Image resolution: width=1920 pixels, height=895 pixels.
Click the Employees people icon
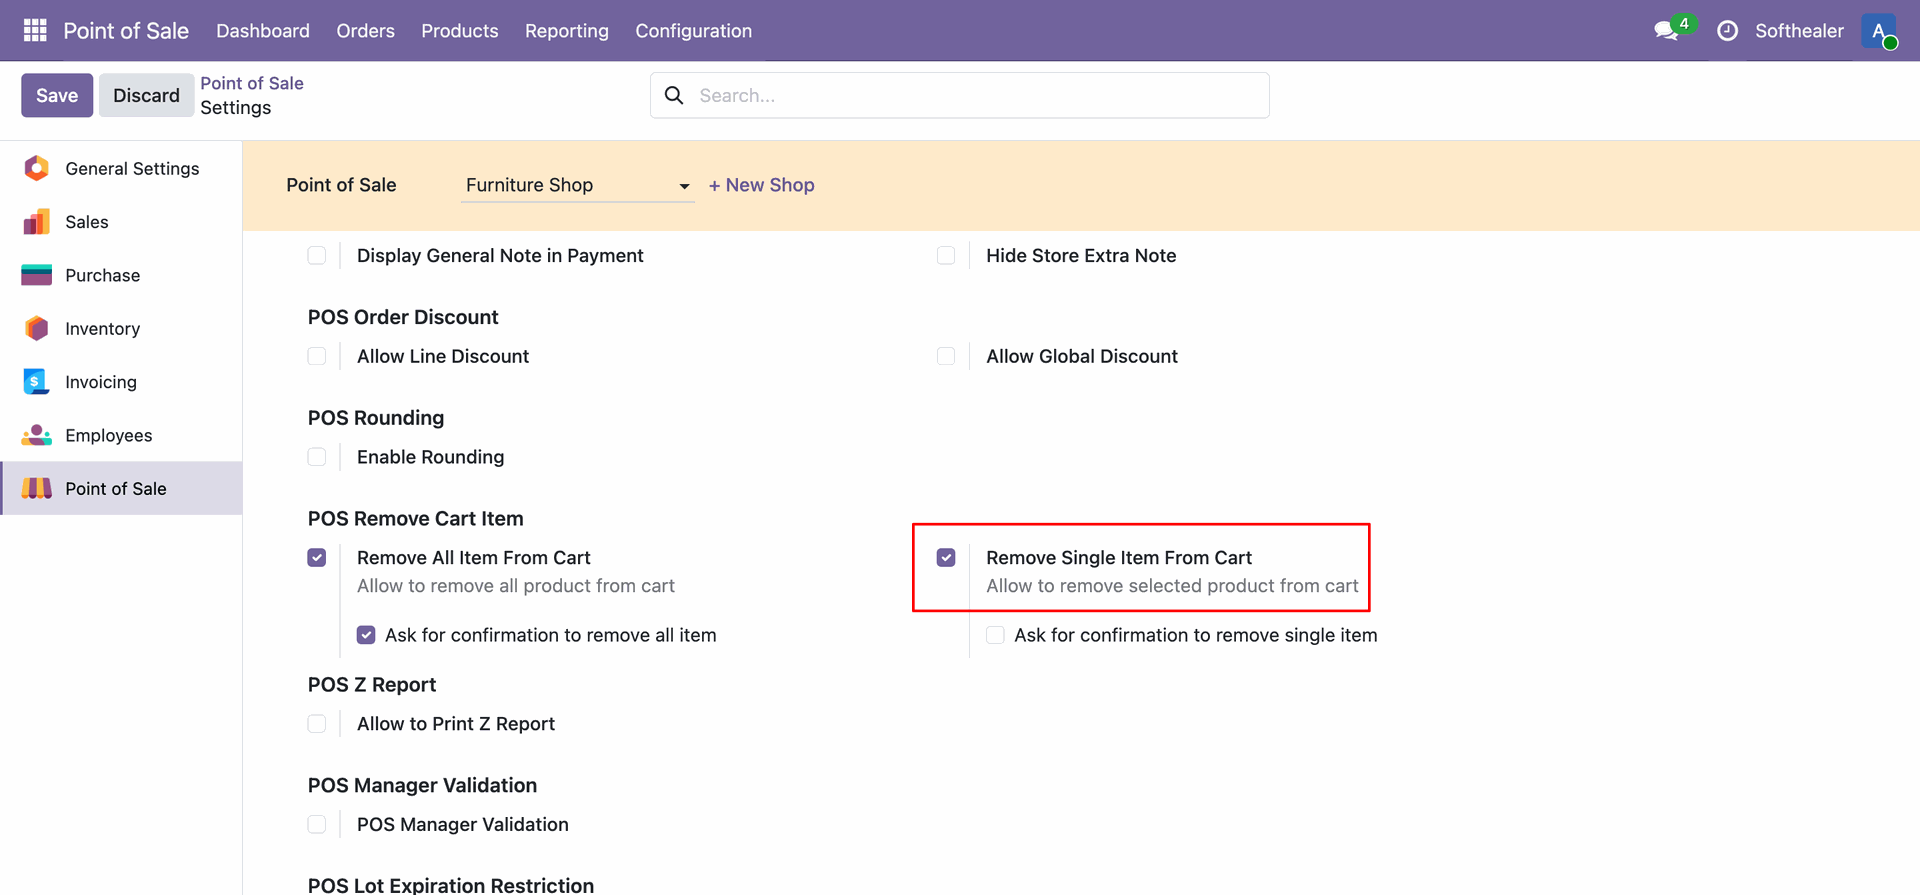pyautogui.click(x=37, y=435)
